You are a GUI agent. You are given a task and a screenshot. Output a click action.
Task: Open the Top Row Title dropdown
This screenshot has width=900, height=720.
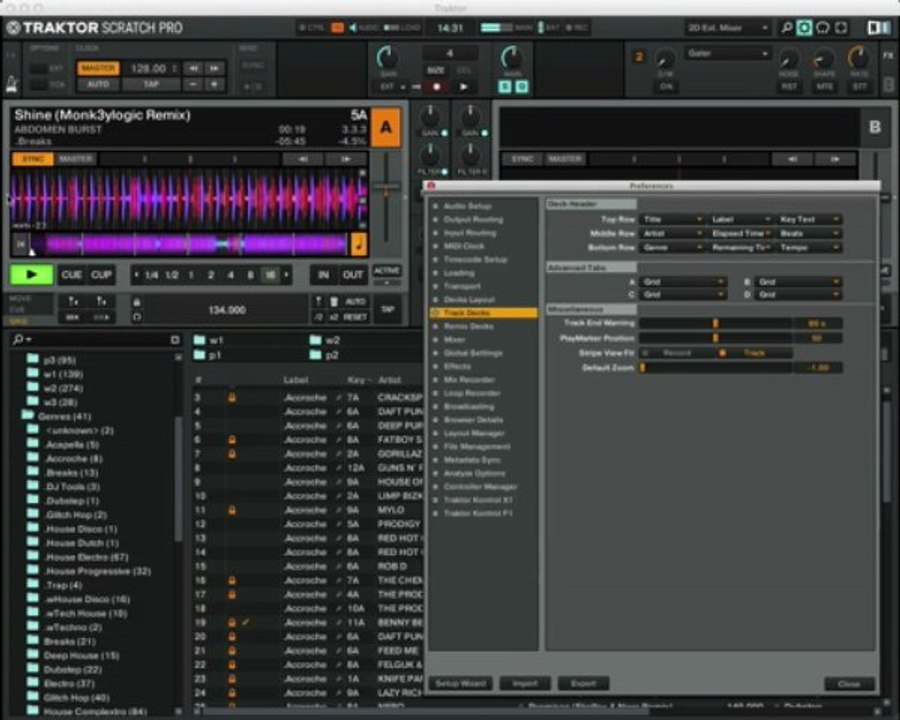[672, 219]
